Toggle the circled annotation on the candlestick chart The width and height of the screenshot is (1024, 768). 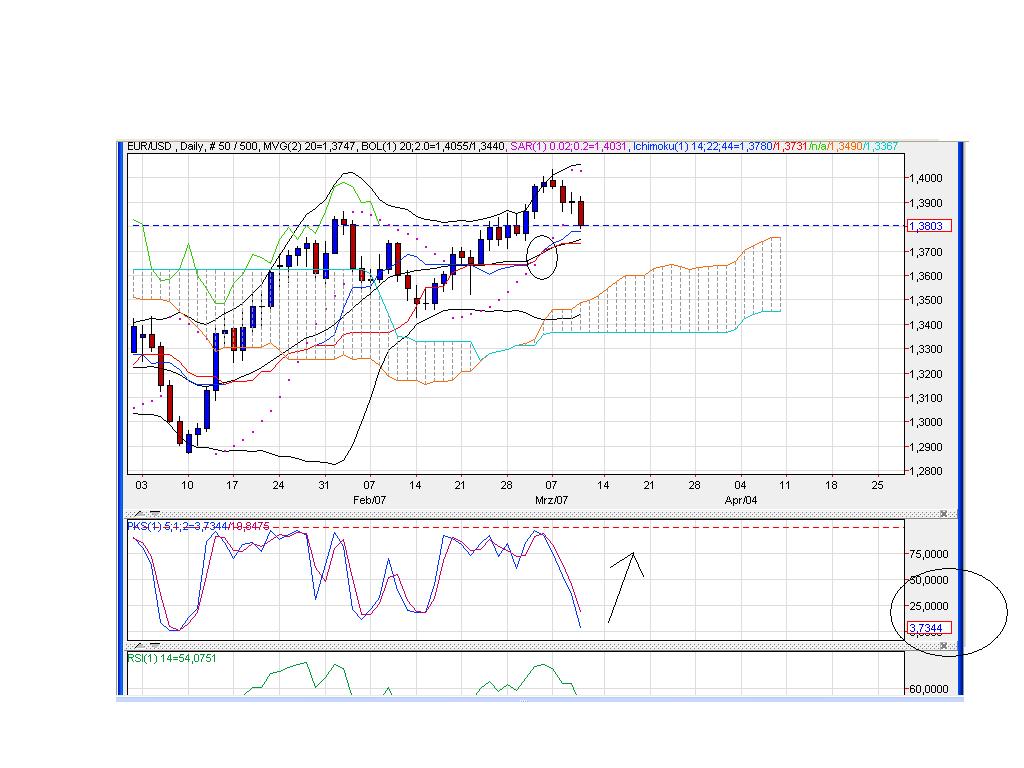(x=543, y=258)
